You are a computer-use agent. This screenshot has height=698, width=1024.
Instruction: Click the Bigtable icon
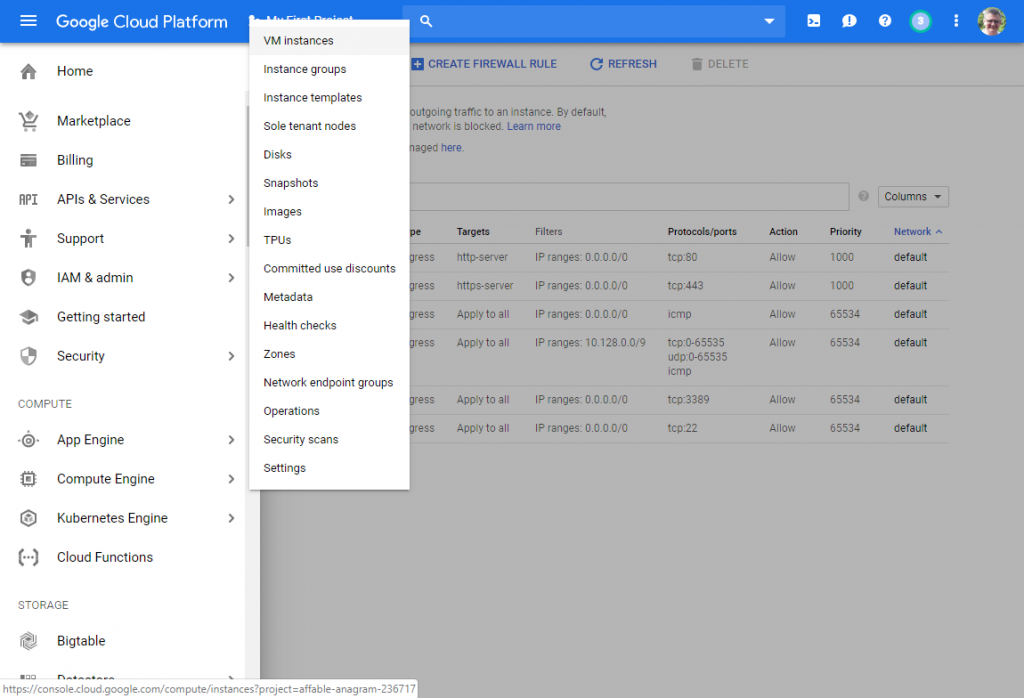(28, 641)
